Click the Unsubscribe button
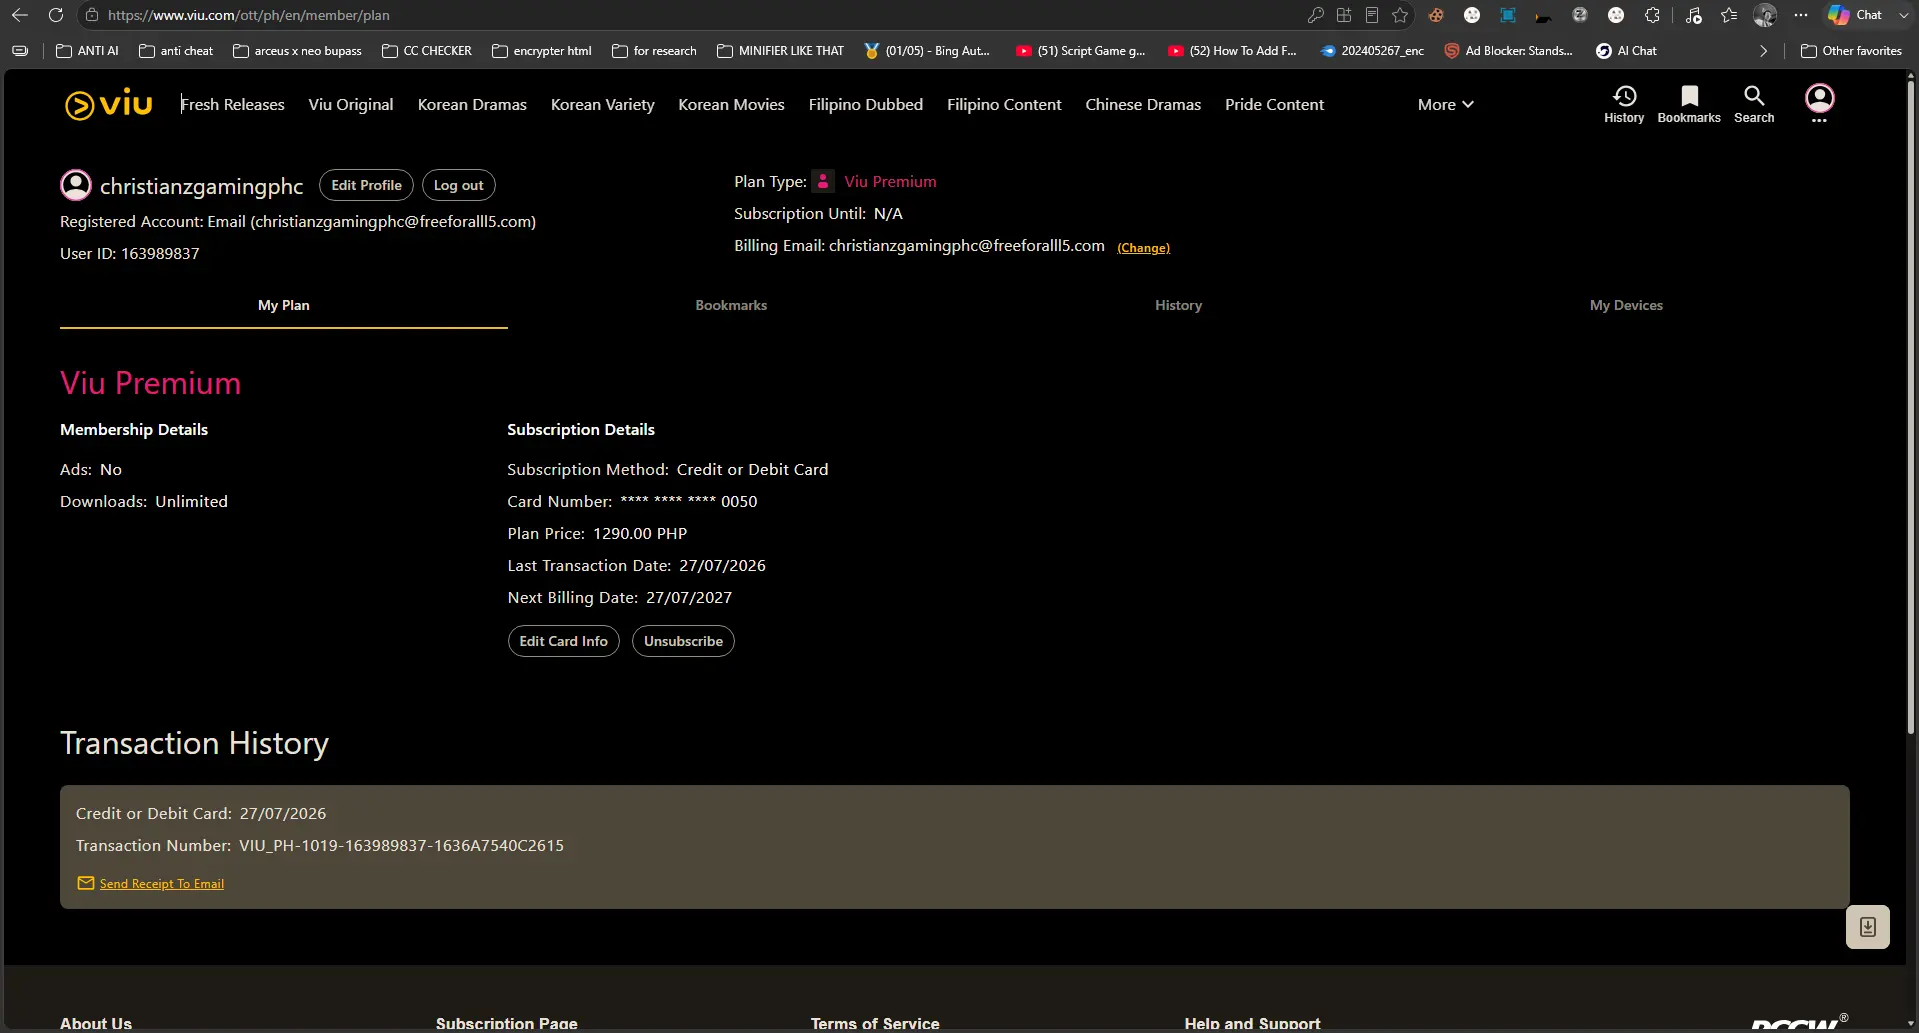This screenshot has height=1033, width=1919. [683, 641]
